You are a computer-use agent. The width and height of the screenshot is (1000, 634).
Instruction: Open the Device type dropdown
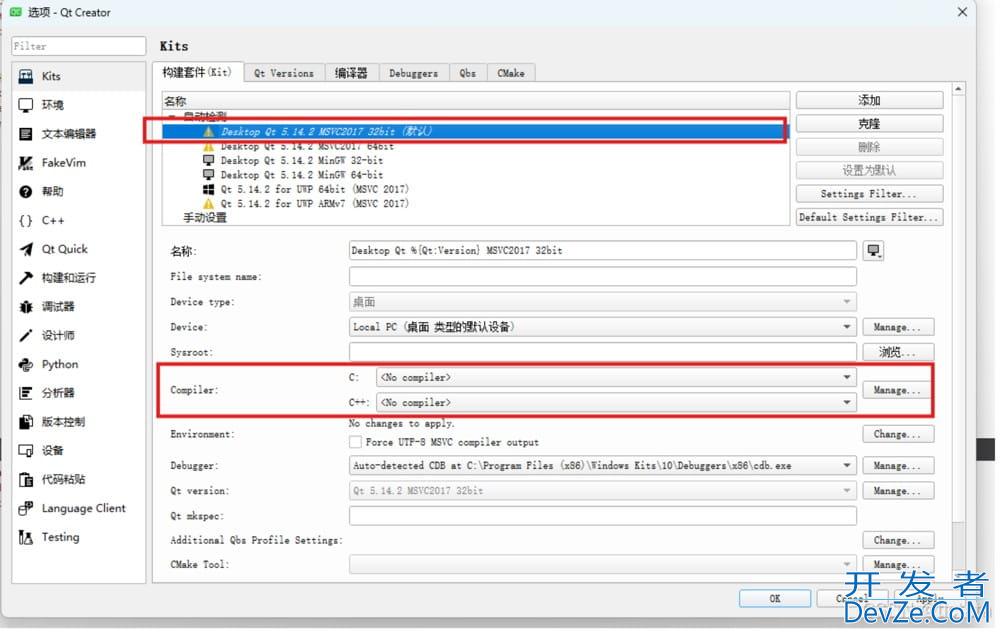603,302
